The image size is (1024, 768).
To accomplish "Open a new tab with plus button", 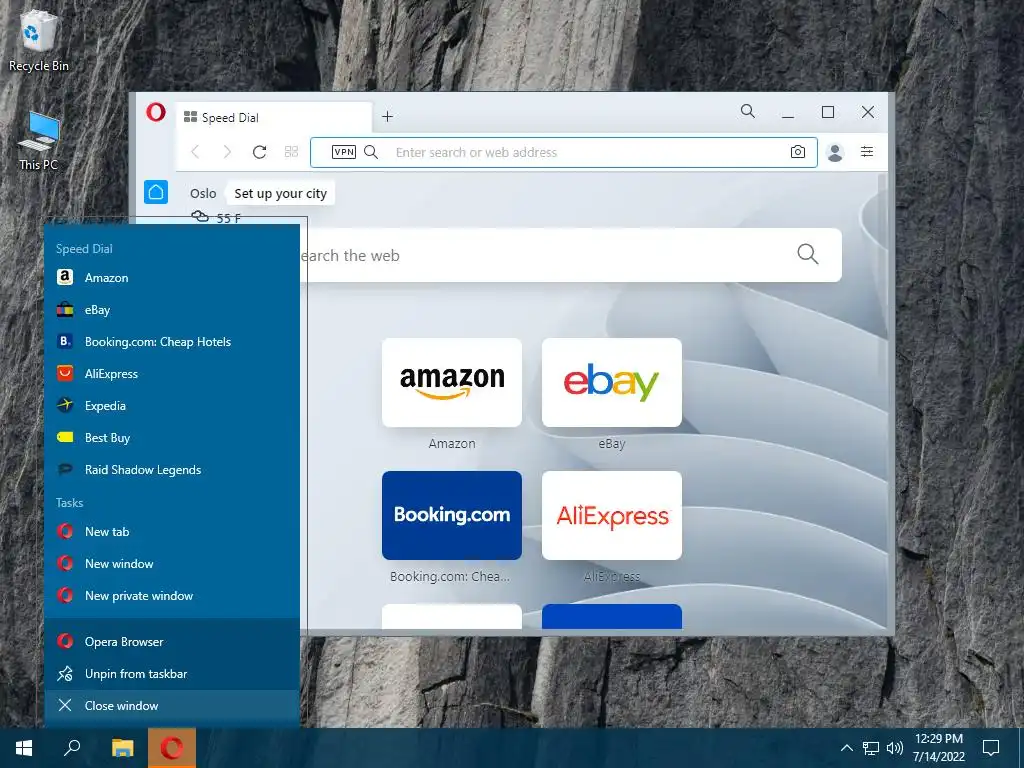I will click(387, 116).
